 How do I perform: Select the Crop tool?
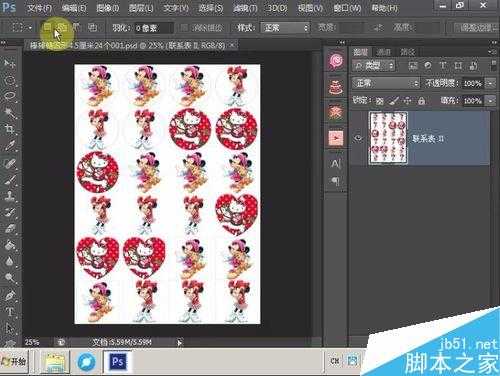click(x=9, y=129)
